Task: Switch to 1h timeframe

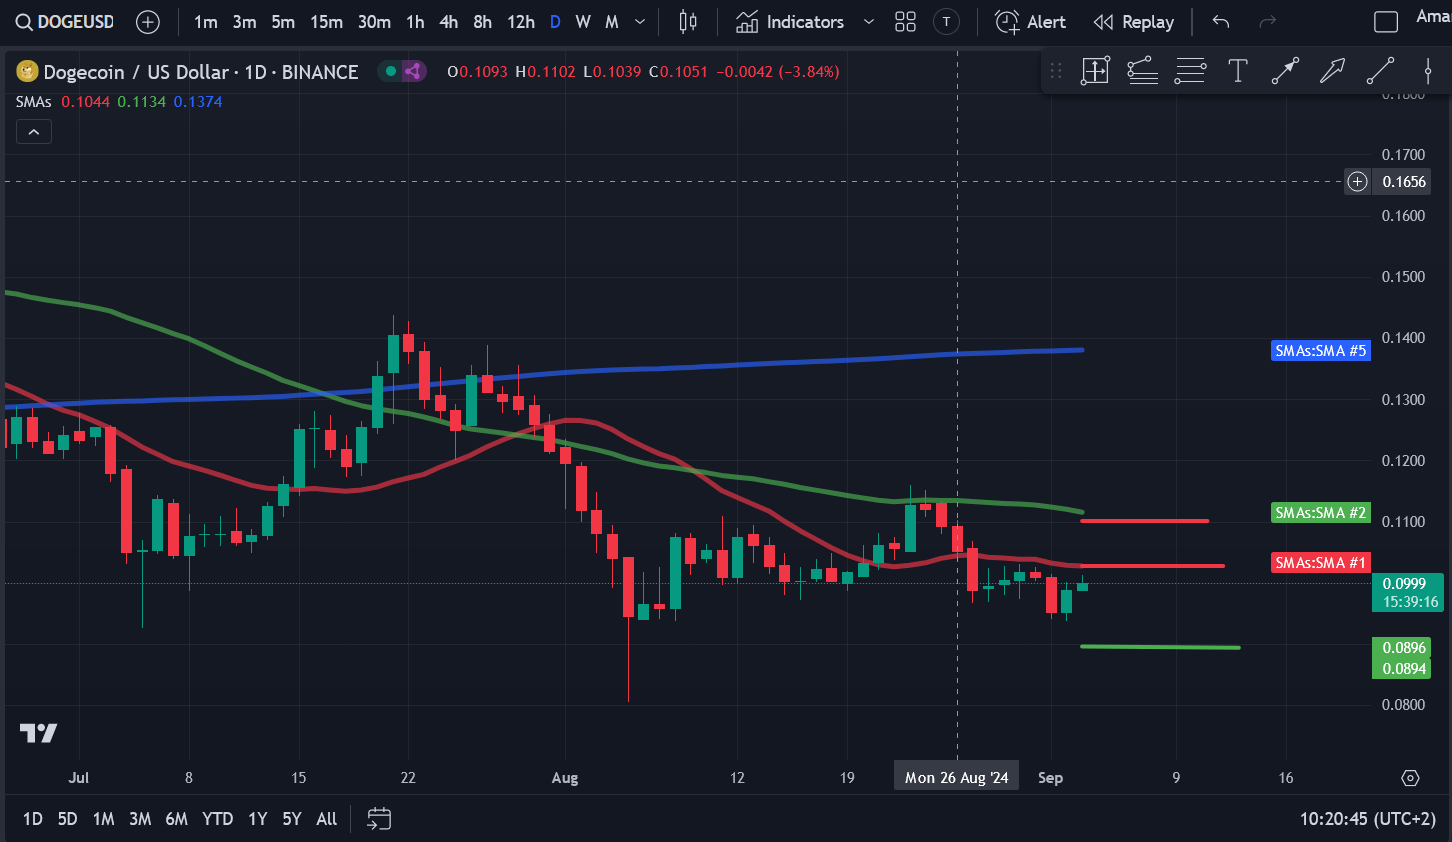Action: click(x=415, y=22)
